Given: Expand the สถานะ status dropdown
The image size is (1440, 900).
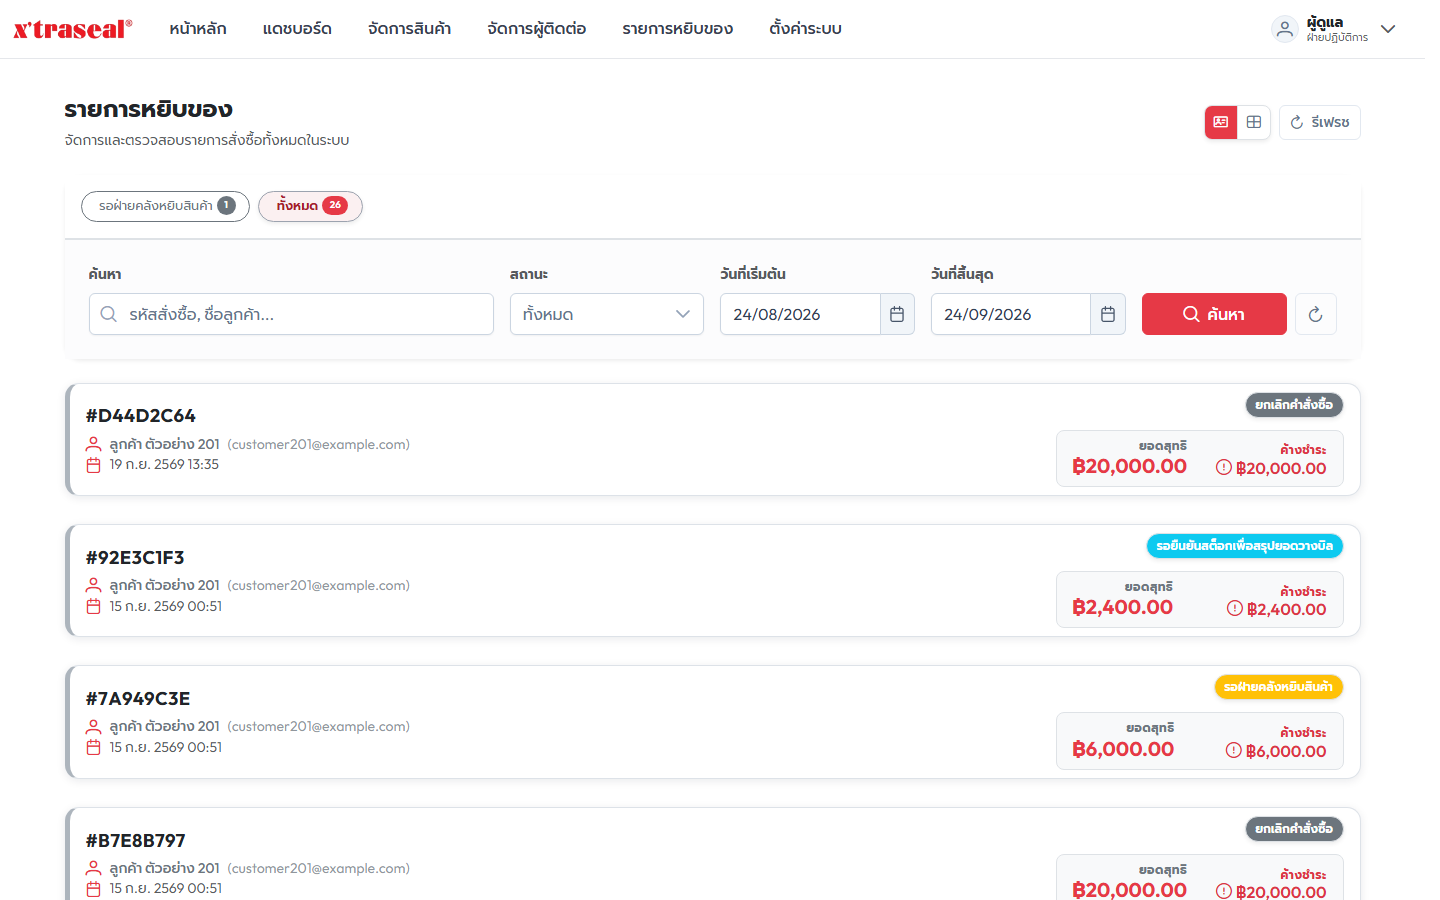Looking at the screenshot, I should click(607, 314).
